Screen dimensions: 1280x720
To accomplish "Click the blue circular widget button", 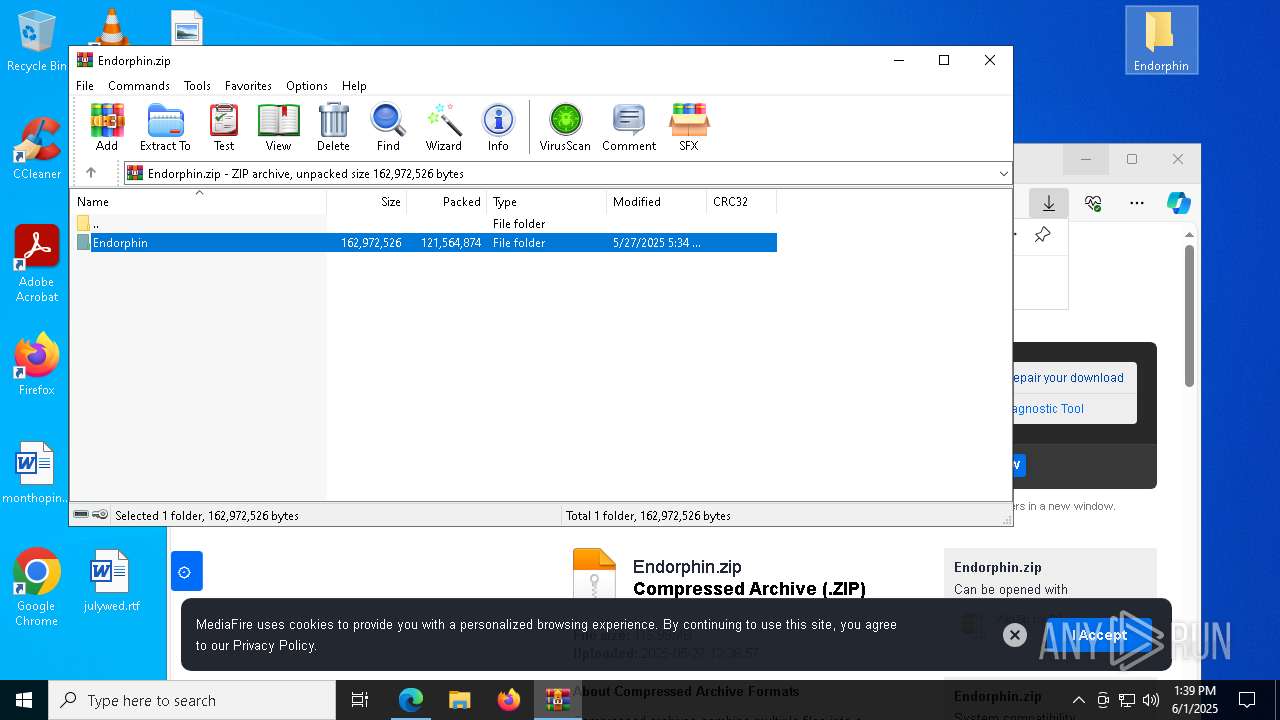I will pyautogui.click(x=186, y=572).
